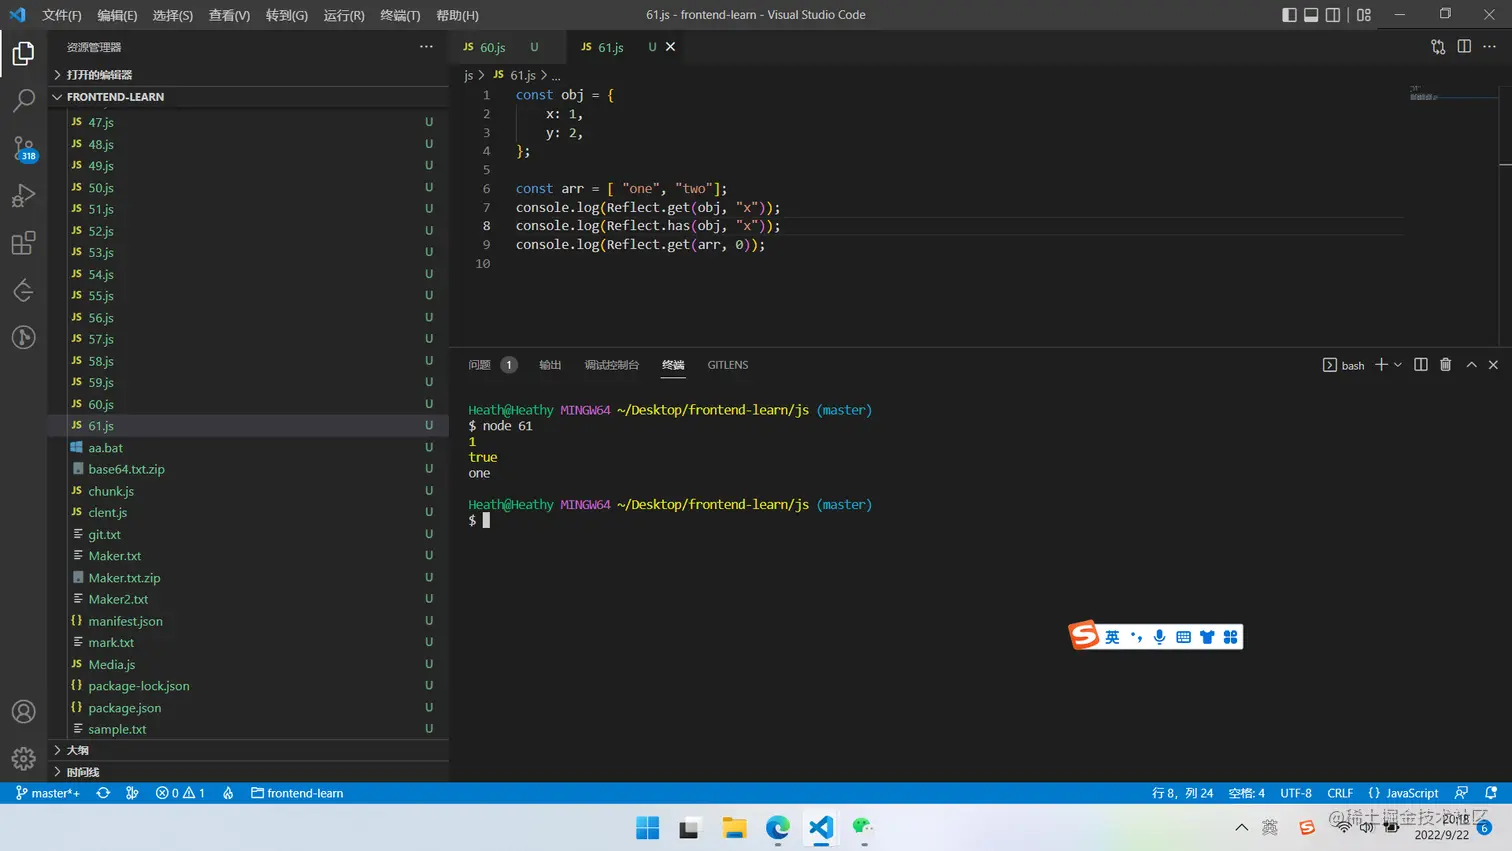The height and width of the screenshot is (851, 1512).
Task: Toggle secondary sidebar layout button
Action: pyautogui.click(x=1333, y=15)
